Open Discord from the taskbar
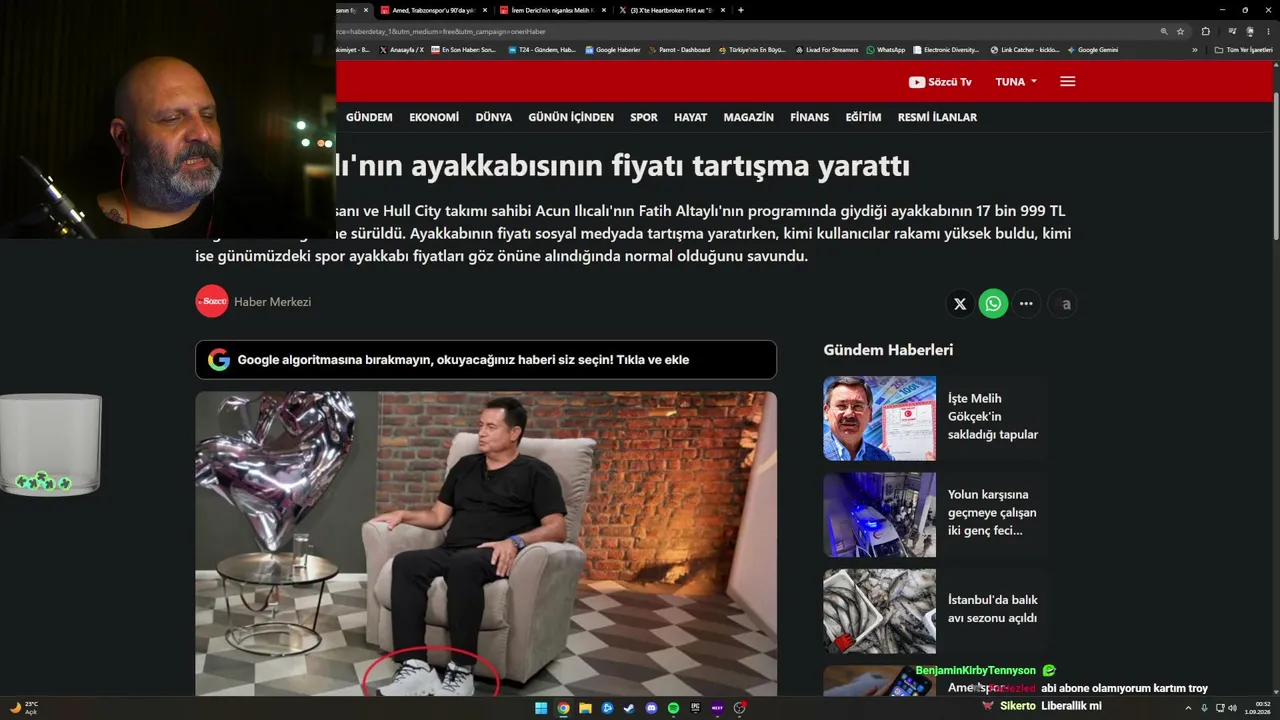This screenshot has width=1280, height=720. pos(651,708)
